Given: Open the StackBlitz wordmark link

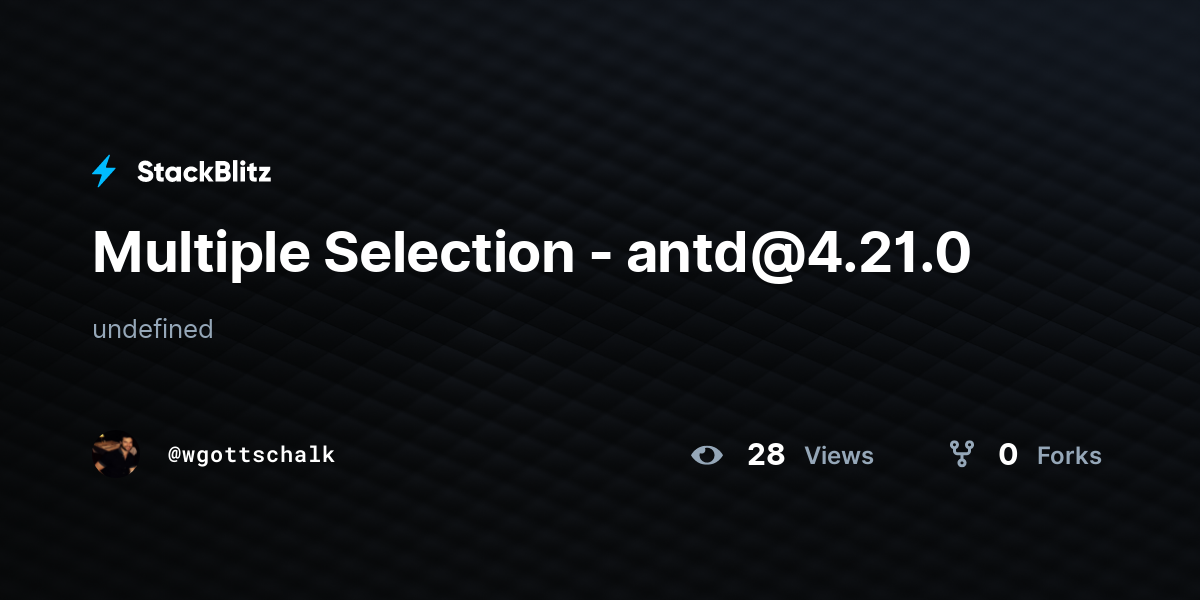Looking at the screenshot, I should tap(204, 172).
